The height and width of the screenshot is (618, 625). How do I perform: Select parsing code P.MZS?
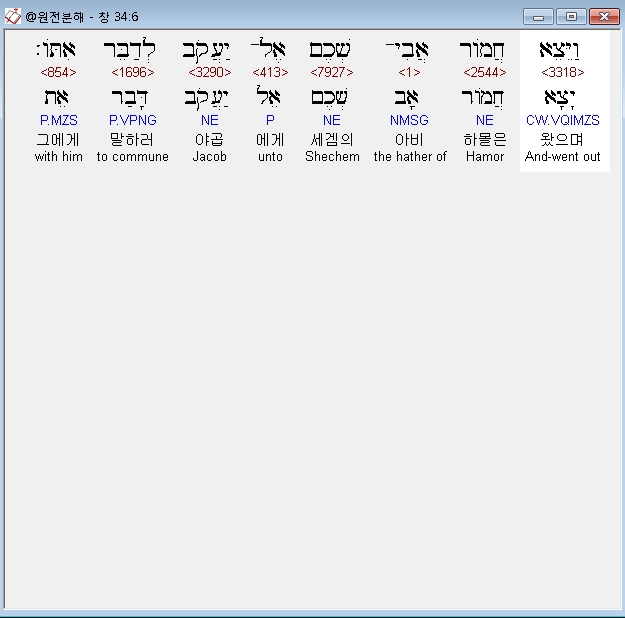click(x=59, y=120)
